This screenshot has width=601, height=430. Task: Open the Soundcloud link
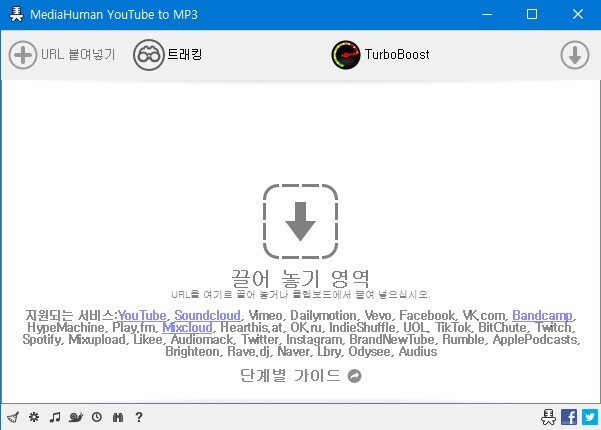(207, 315)
